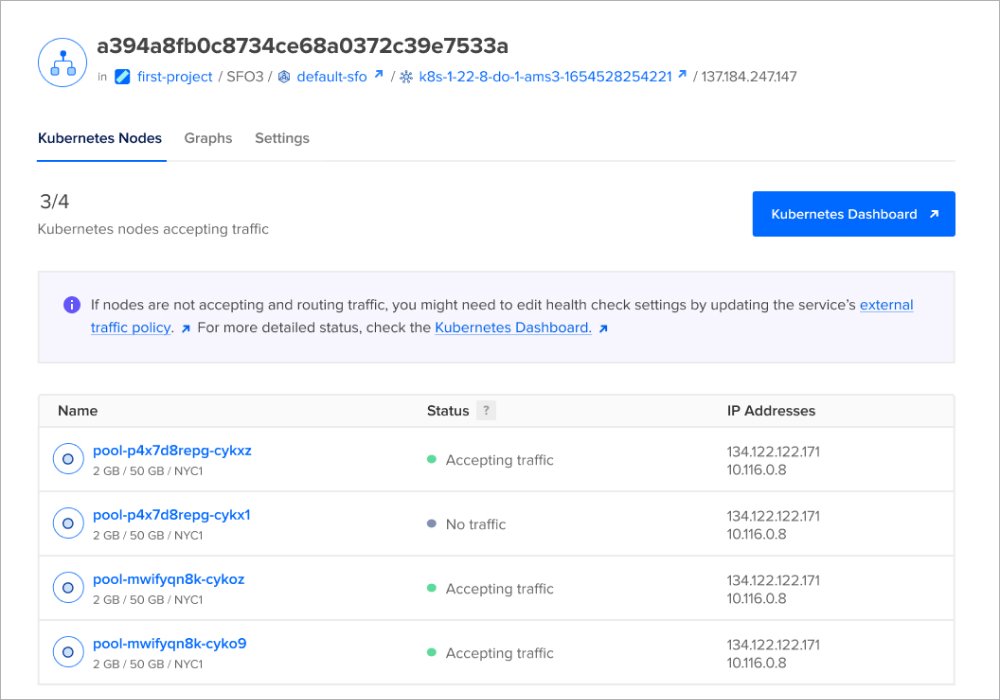Click the IP Addresses column header
1000x700 pixels.
click(x=771, y=411)
